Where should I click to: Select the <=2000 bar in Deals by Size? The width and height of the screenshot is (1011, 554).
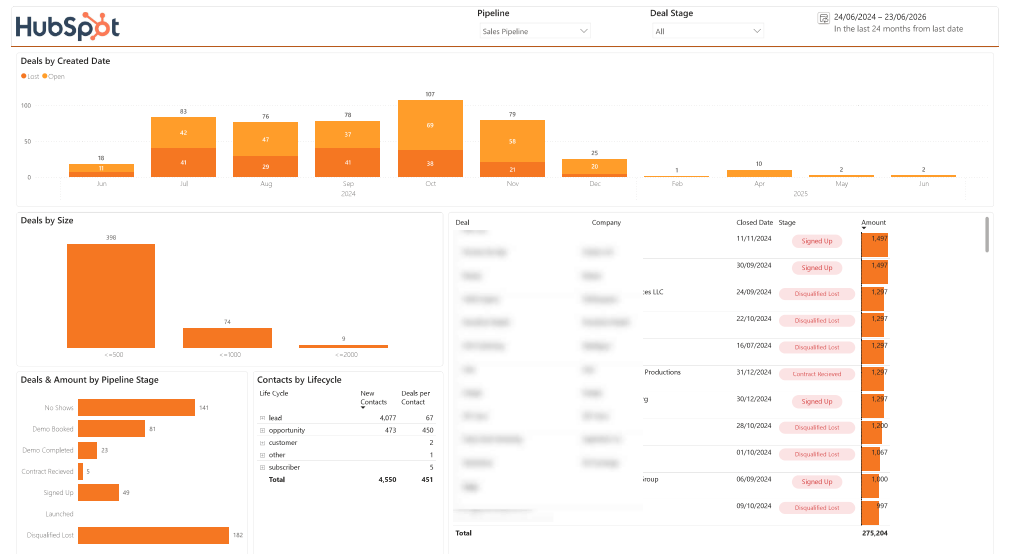(x=343, y=346)
